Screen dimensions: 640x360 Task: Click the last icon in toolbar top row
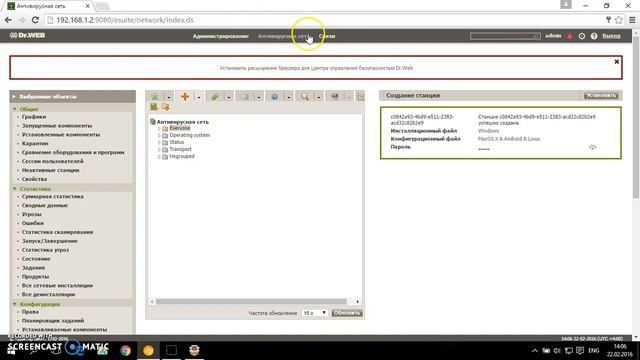[x=360, y=96]
